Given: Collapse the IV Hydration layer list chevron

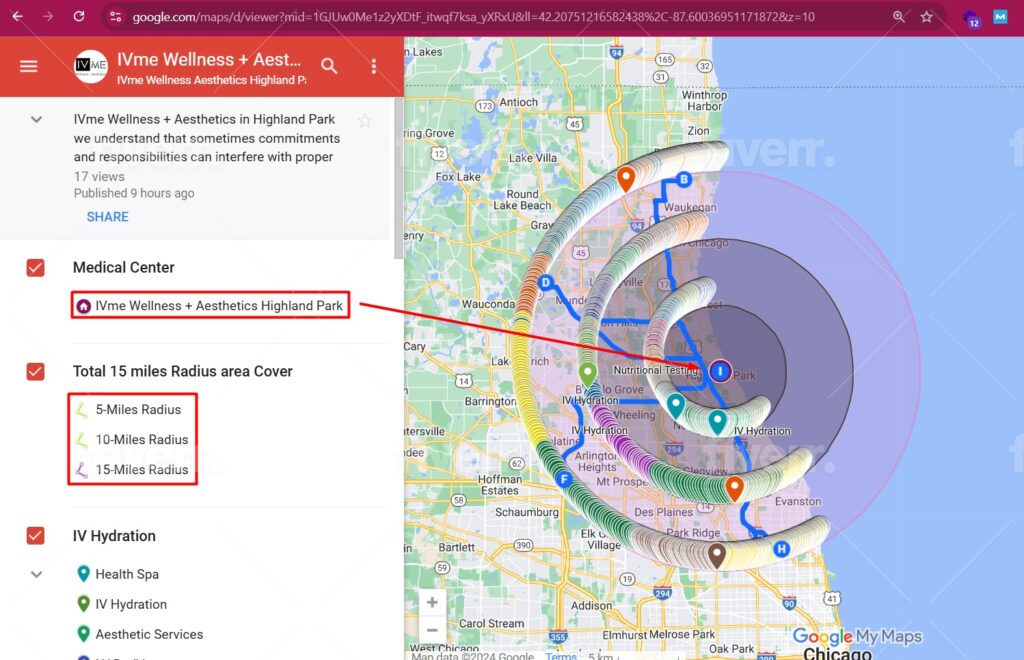Looking at the screenshot, I should [37, 574].
